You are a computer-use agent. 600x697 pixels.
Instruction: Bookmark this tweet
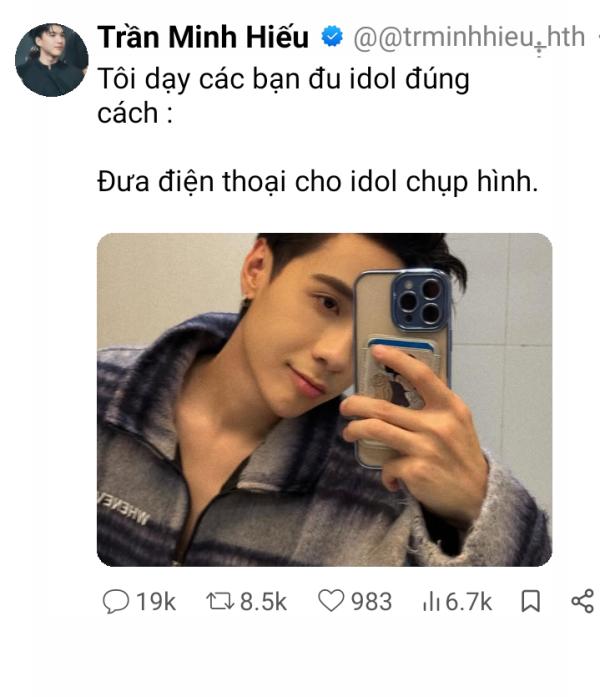point(530,601)
